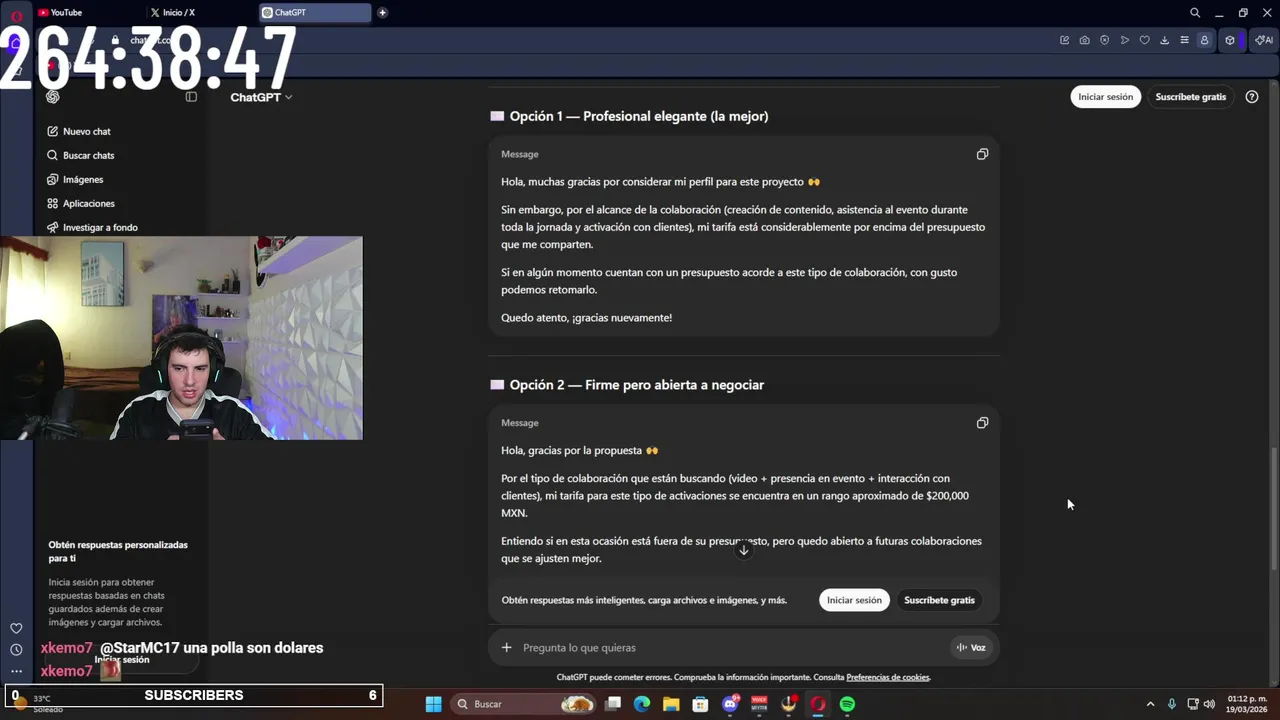Open the browser tab search icon
Screen dimensions: 1280x720
(x=1195, y=13)
